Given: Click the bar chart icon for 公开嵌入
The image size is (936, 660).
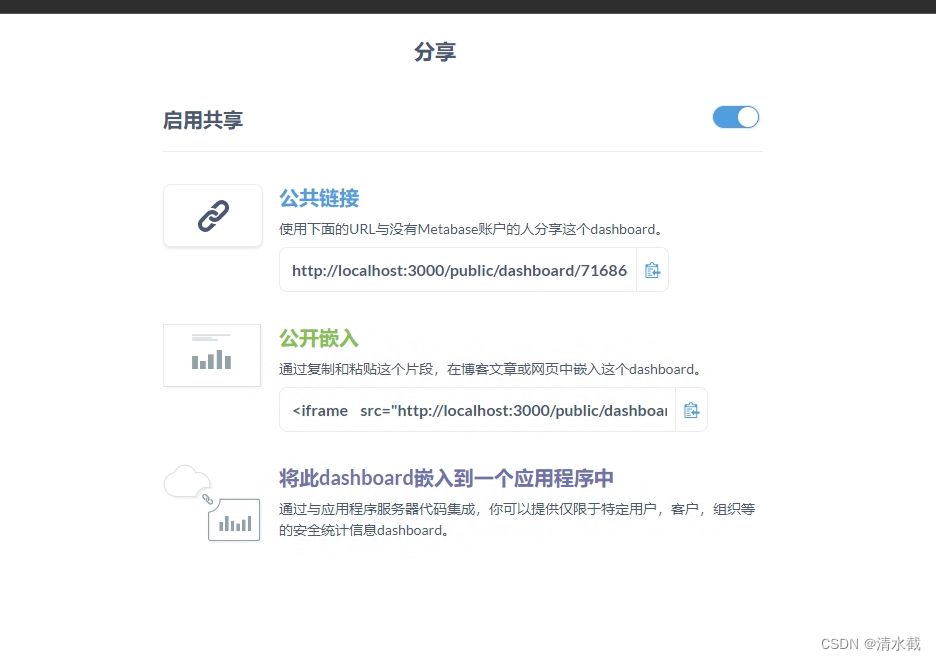Looking at the screenshot, I should (x=212, y=355).
